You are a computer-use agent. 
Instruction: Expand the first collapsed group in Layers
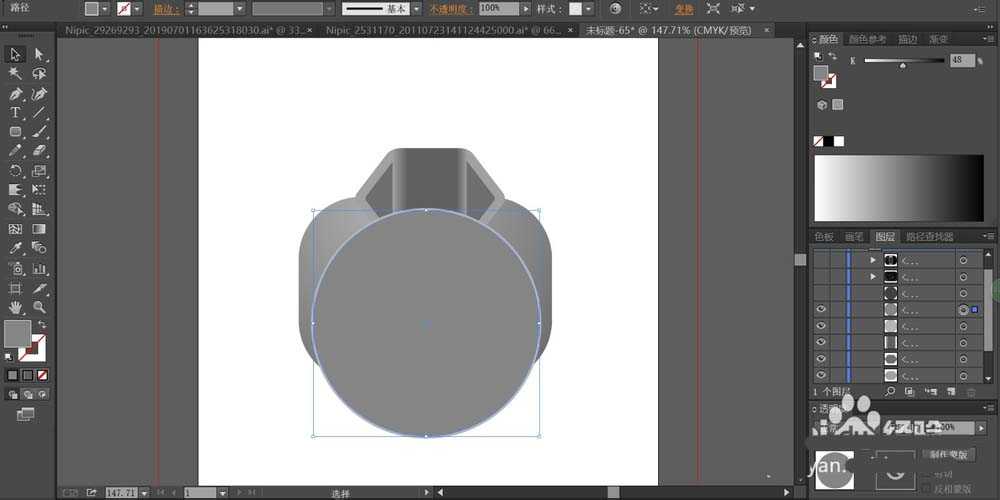(x=875, y=260)
